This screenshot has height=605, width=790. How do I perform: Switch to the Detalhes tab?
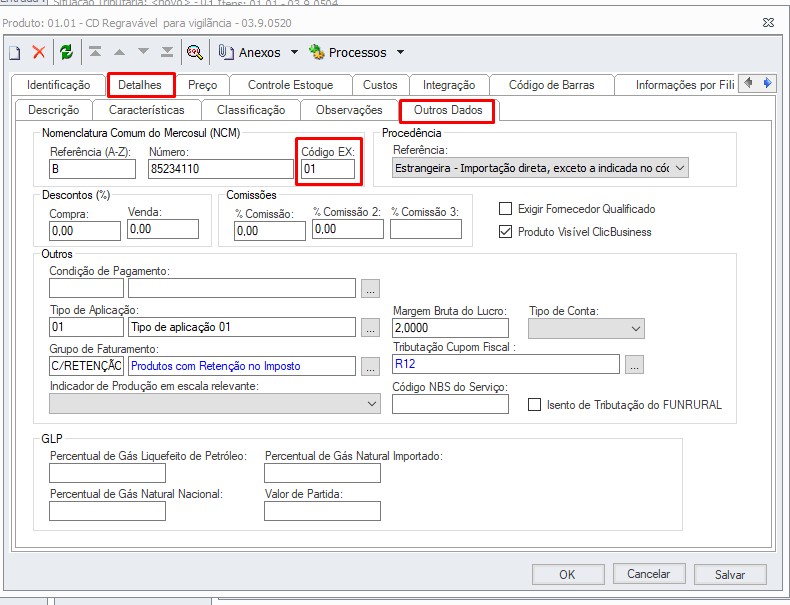click(140, 85)
